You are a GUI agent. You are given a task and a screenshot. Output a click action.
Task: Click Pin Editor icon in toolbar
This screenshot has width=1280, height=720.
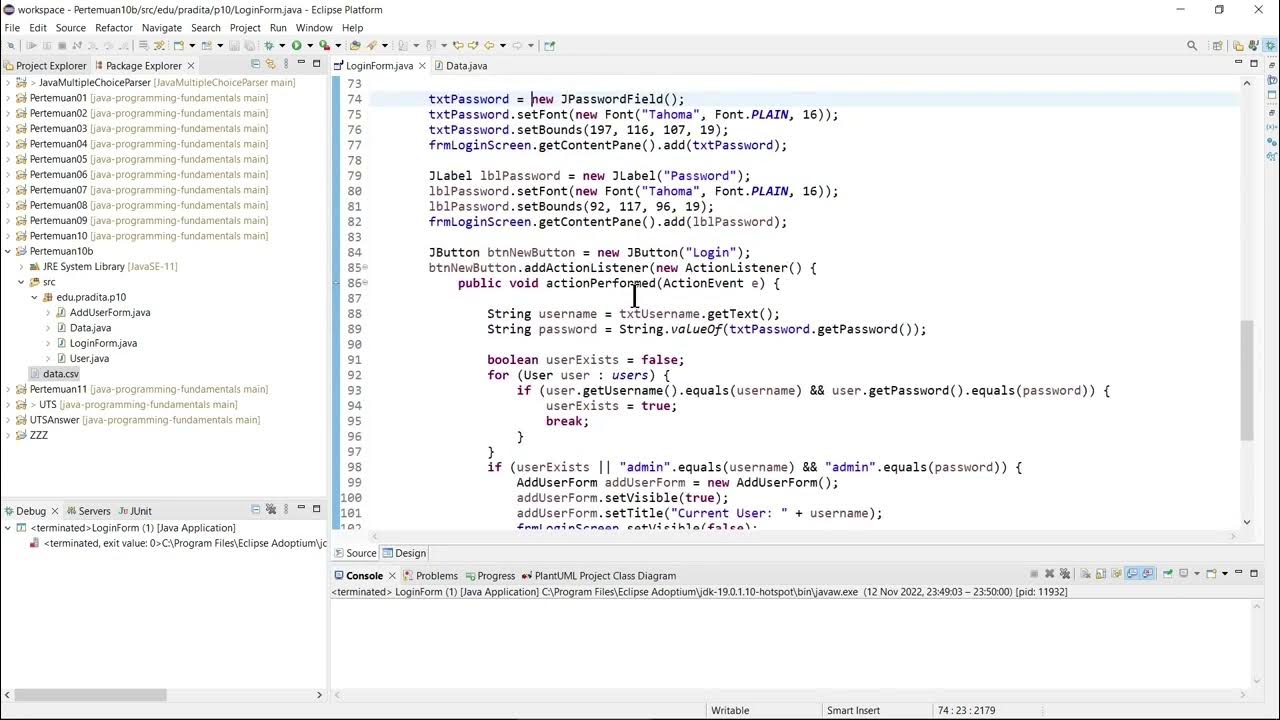click(549, 45)
